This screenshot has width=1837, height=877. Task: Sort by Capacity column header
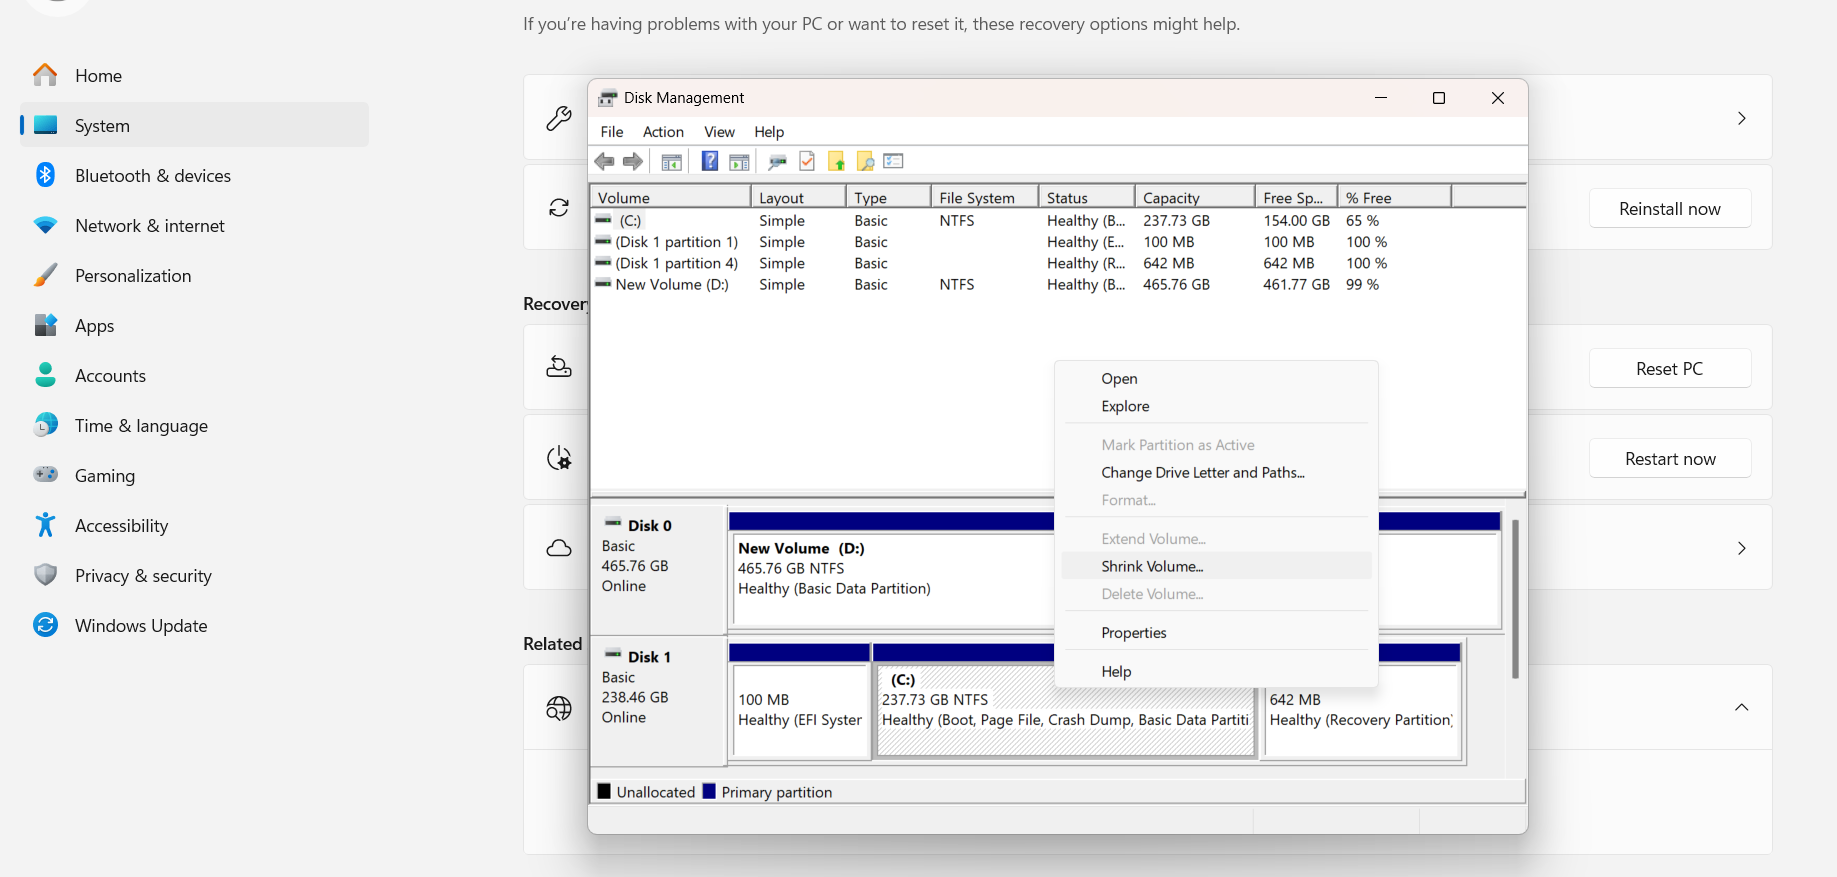1194,197
